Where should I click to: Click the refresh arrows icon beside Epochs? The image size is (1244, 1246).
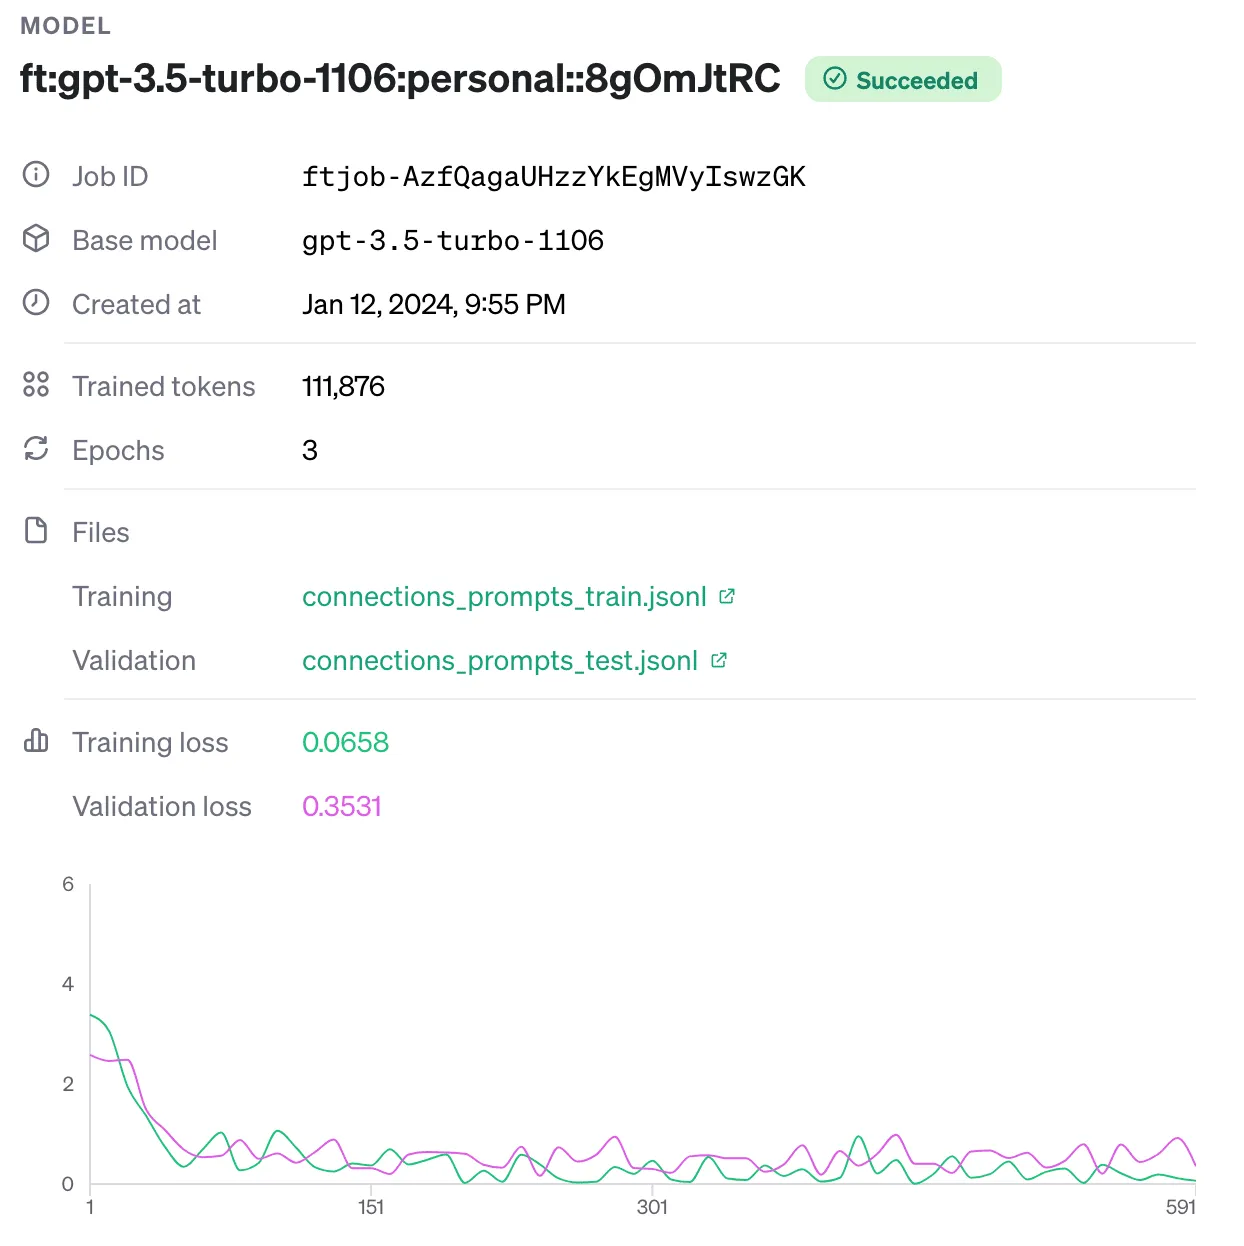[36, 449]
